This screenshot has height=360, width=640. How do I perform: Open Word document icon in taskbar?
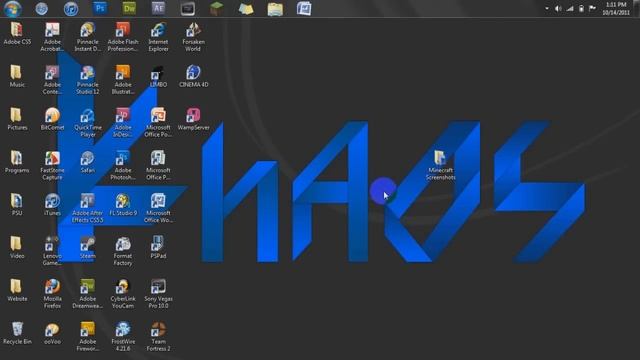click(304, 9)
